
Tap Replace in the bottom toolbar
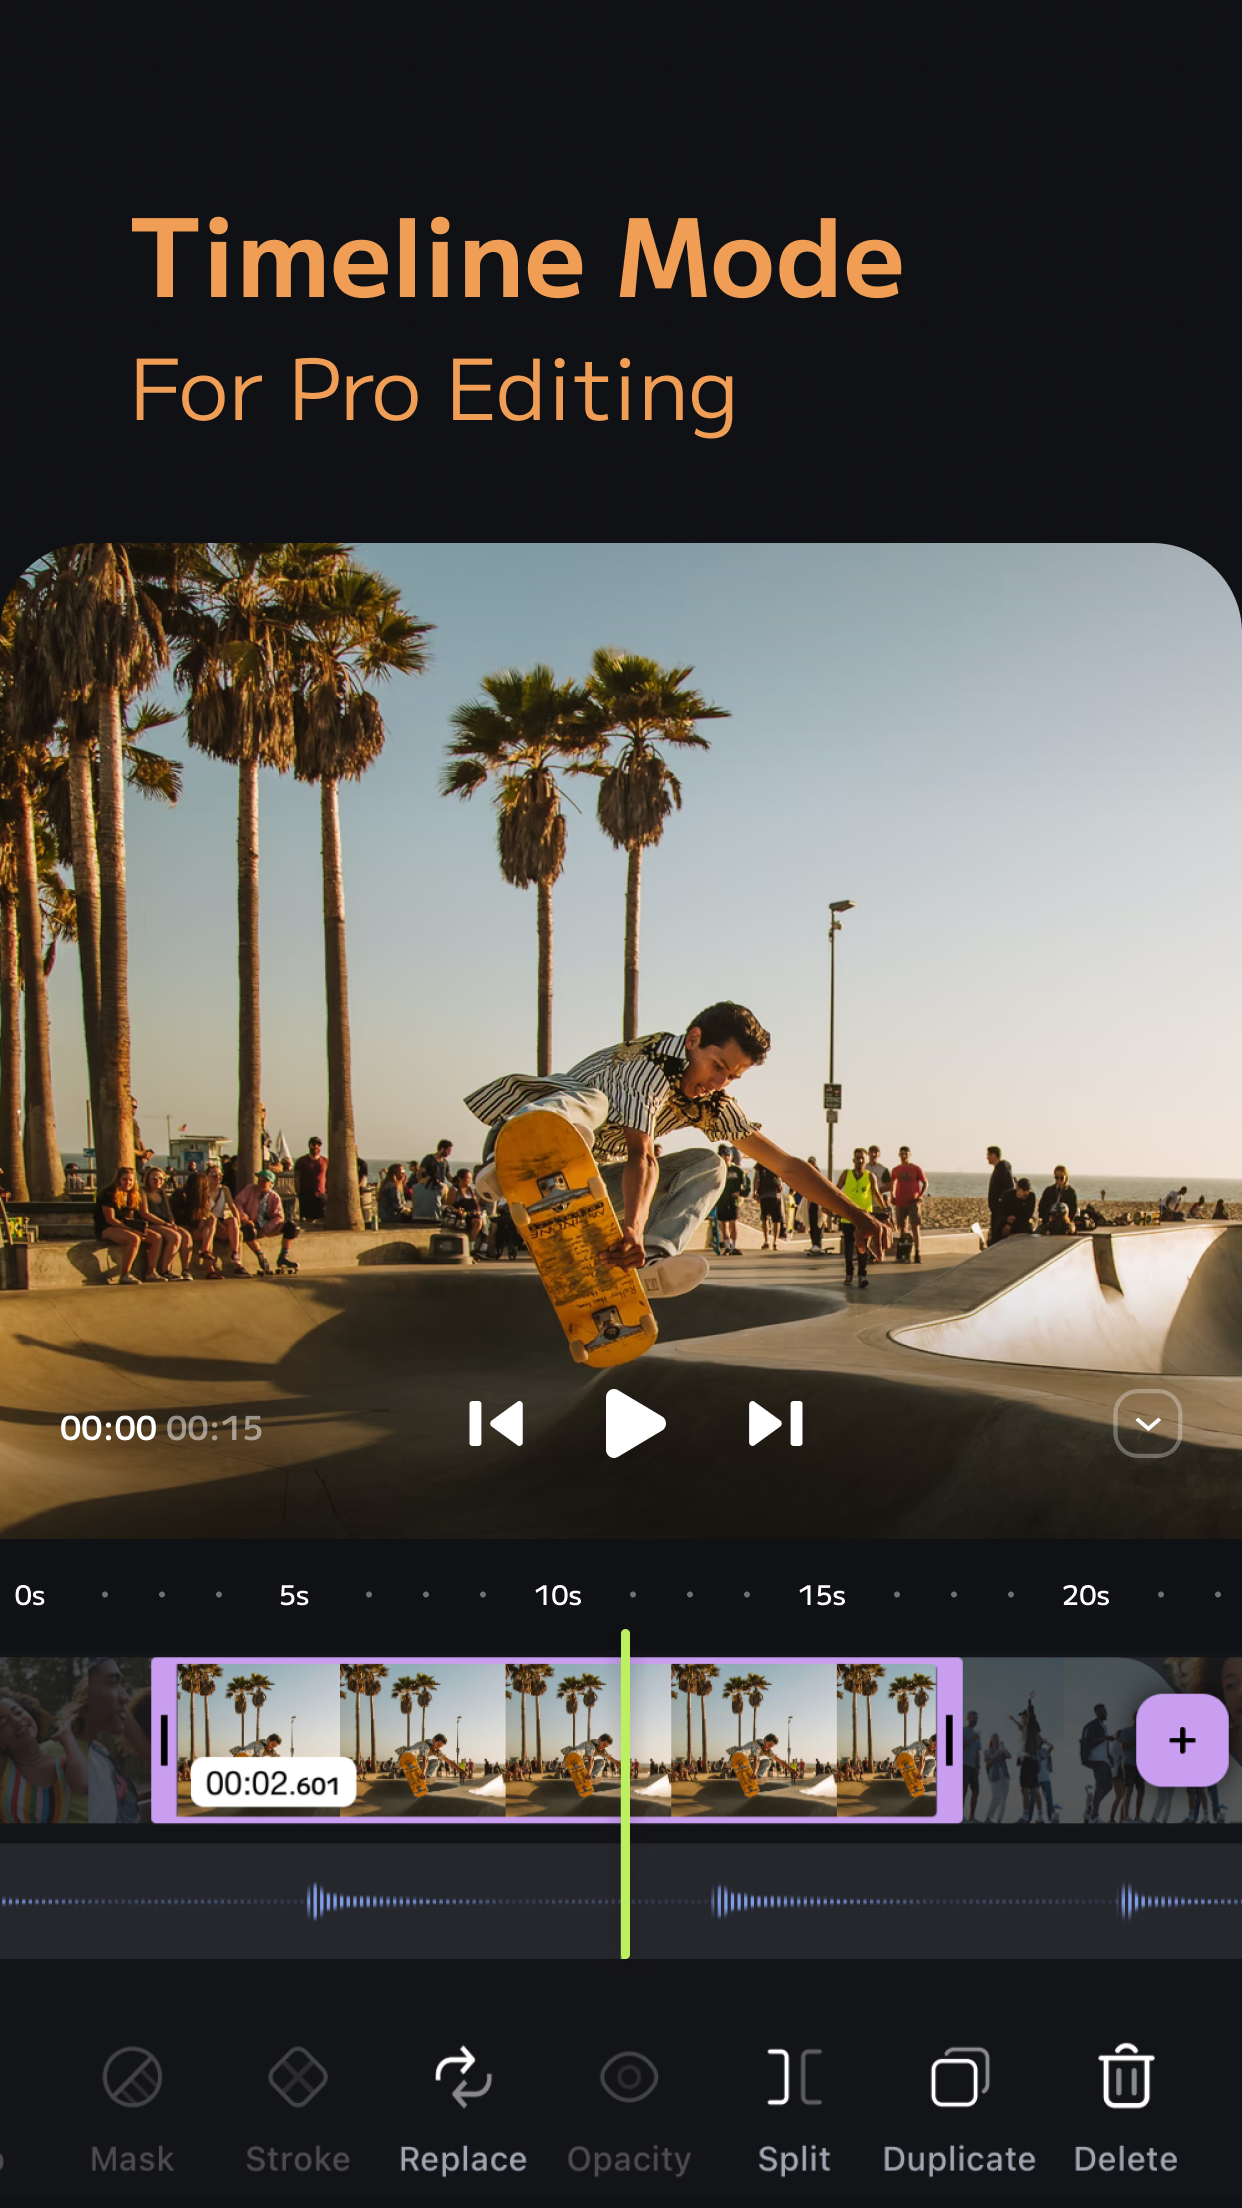(463, 2110)
